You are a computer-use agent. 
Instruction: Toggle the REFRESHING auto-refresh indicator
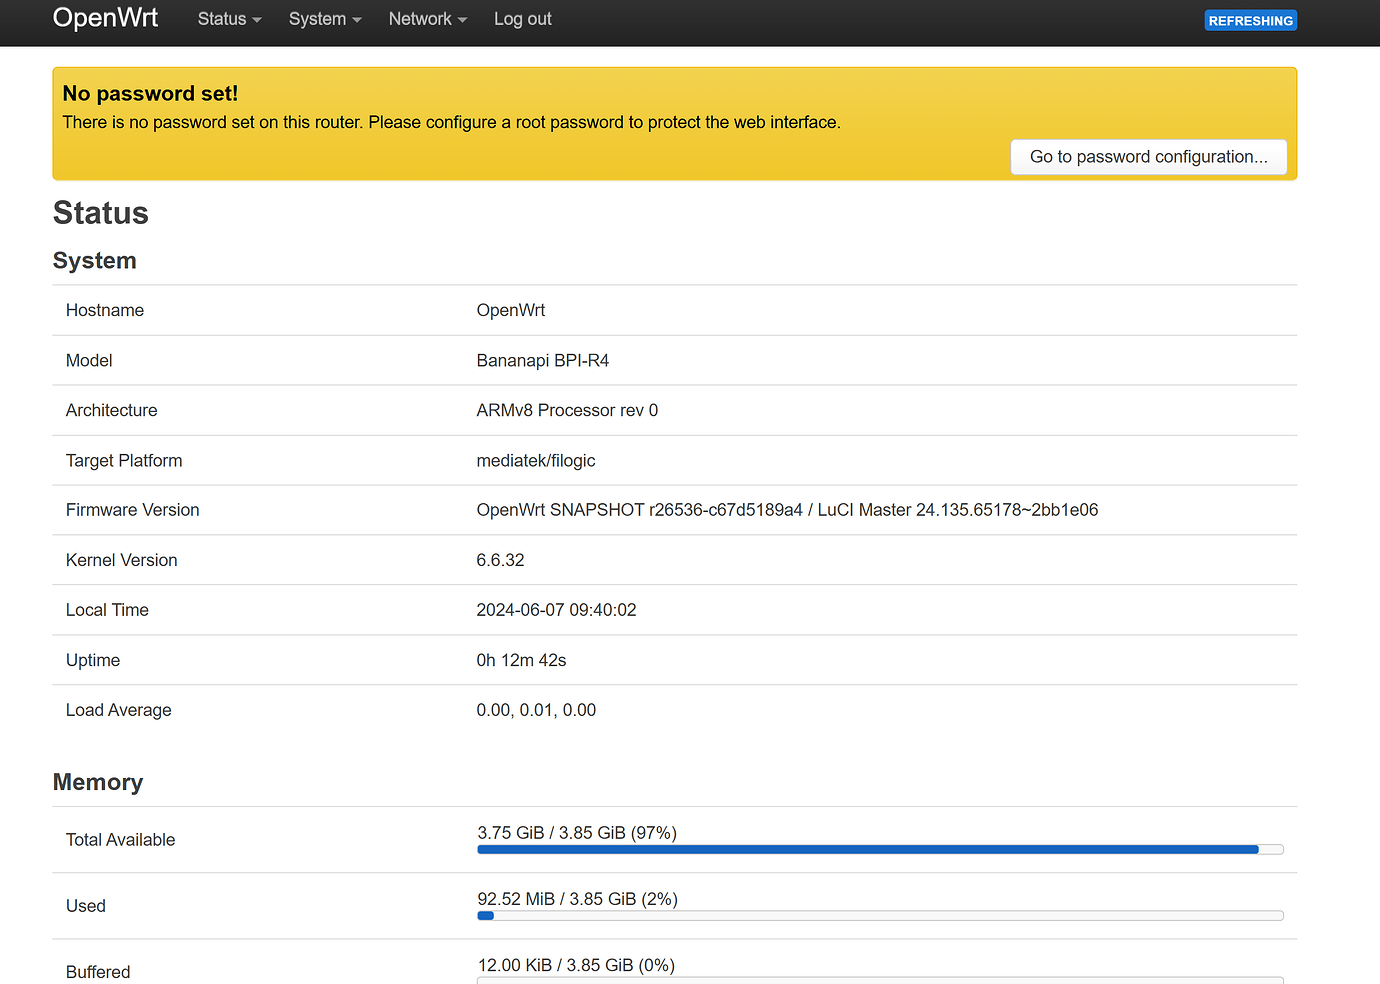click(1250, 20)
